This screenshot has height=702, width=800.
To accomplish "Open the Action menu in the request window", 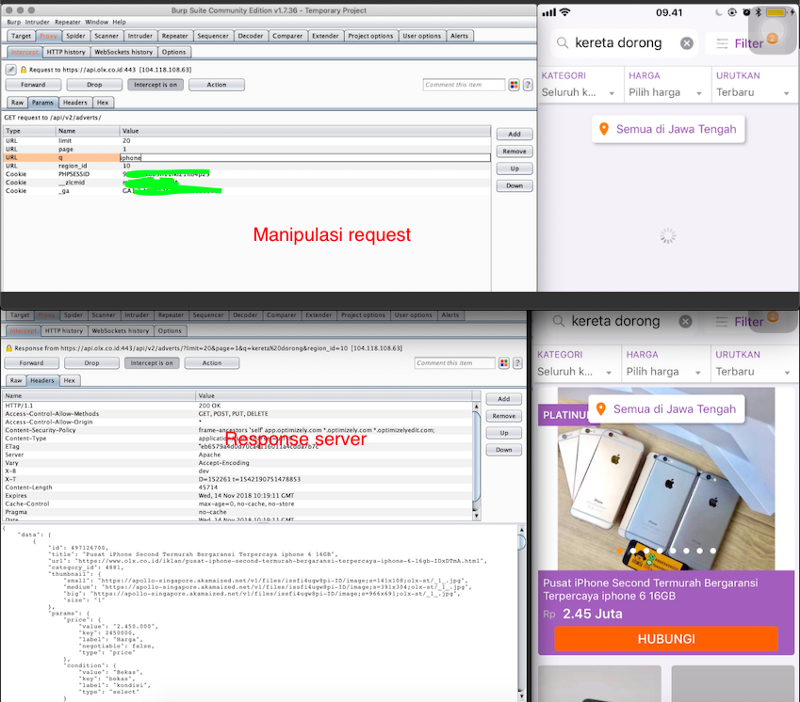I will 216,85.
